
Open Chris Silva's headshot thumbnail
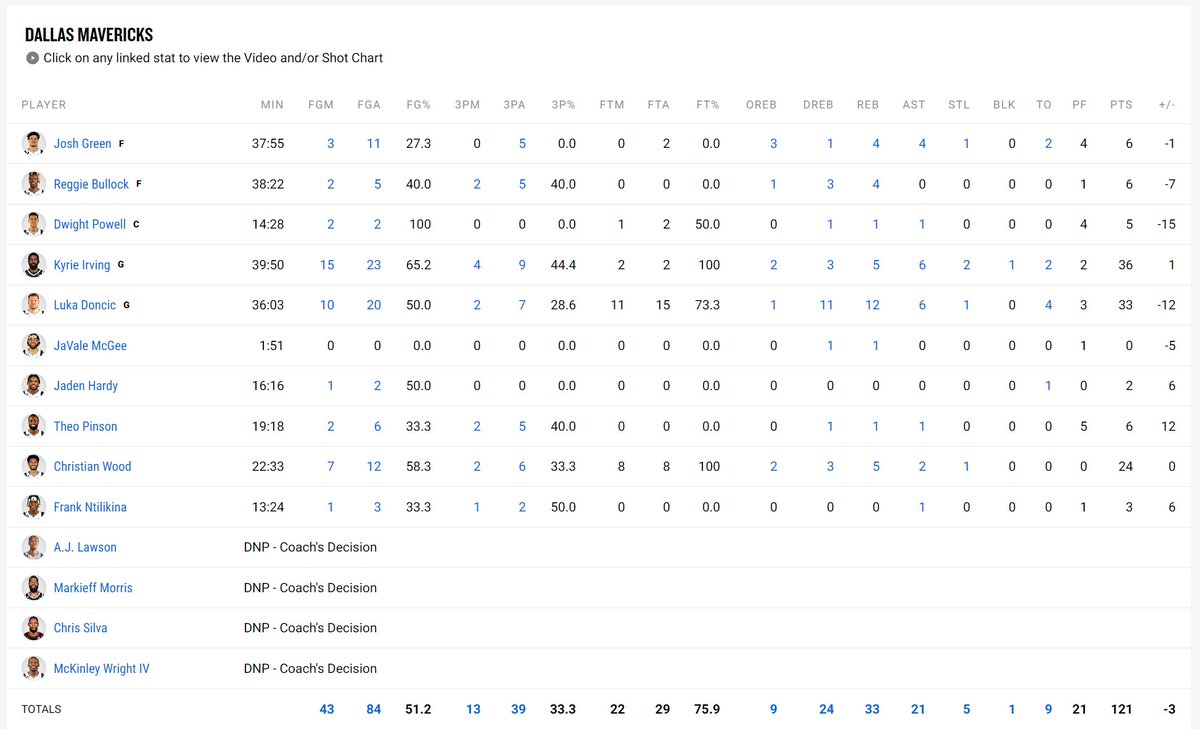(x=34, y=628)
